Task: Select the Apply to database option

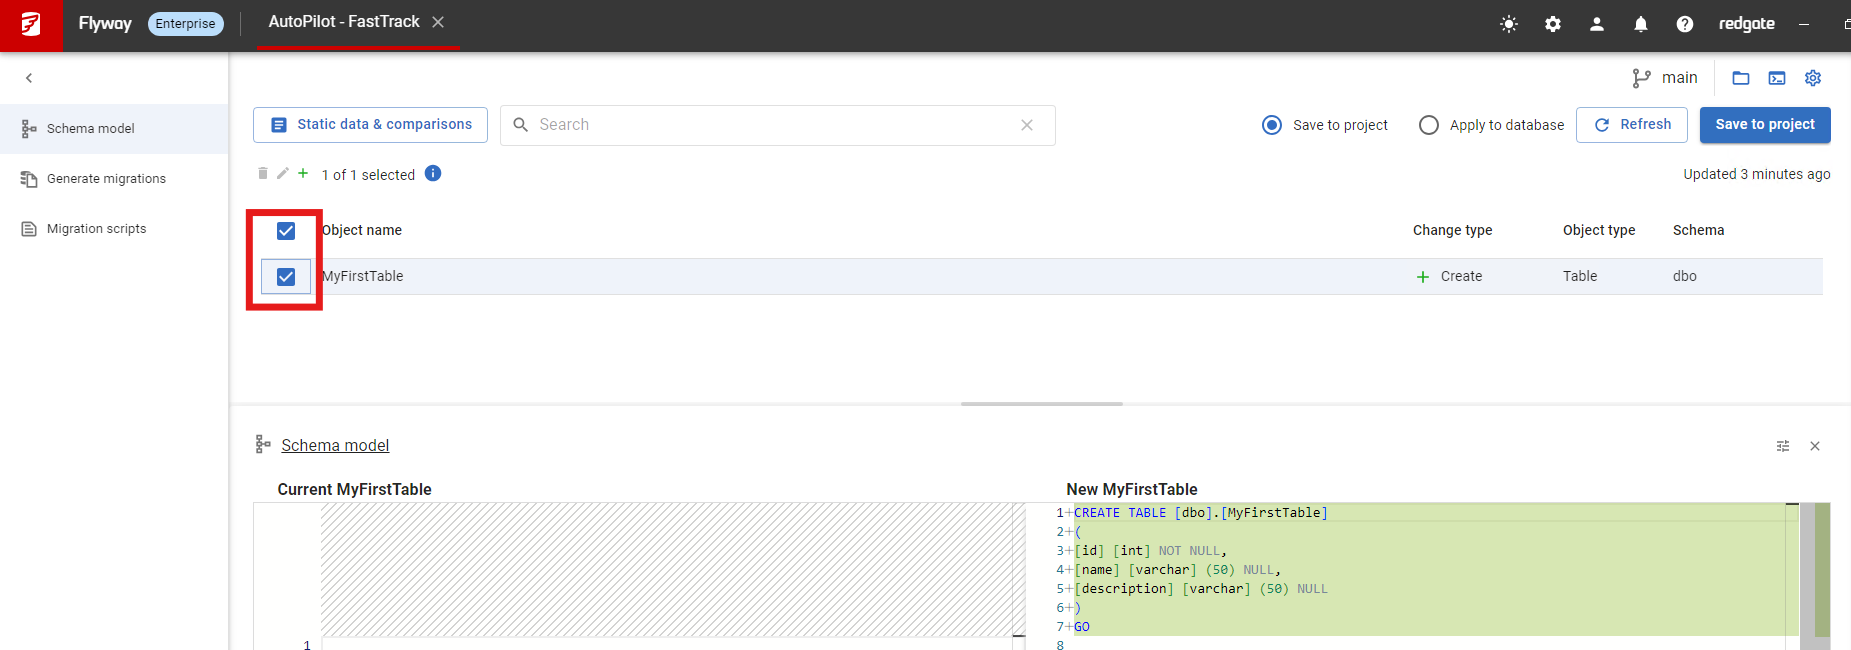Action: click(x=1429, y=125)
